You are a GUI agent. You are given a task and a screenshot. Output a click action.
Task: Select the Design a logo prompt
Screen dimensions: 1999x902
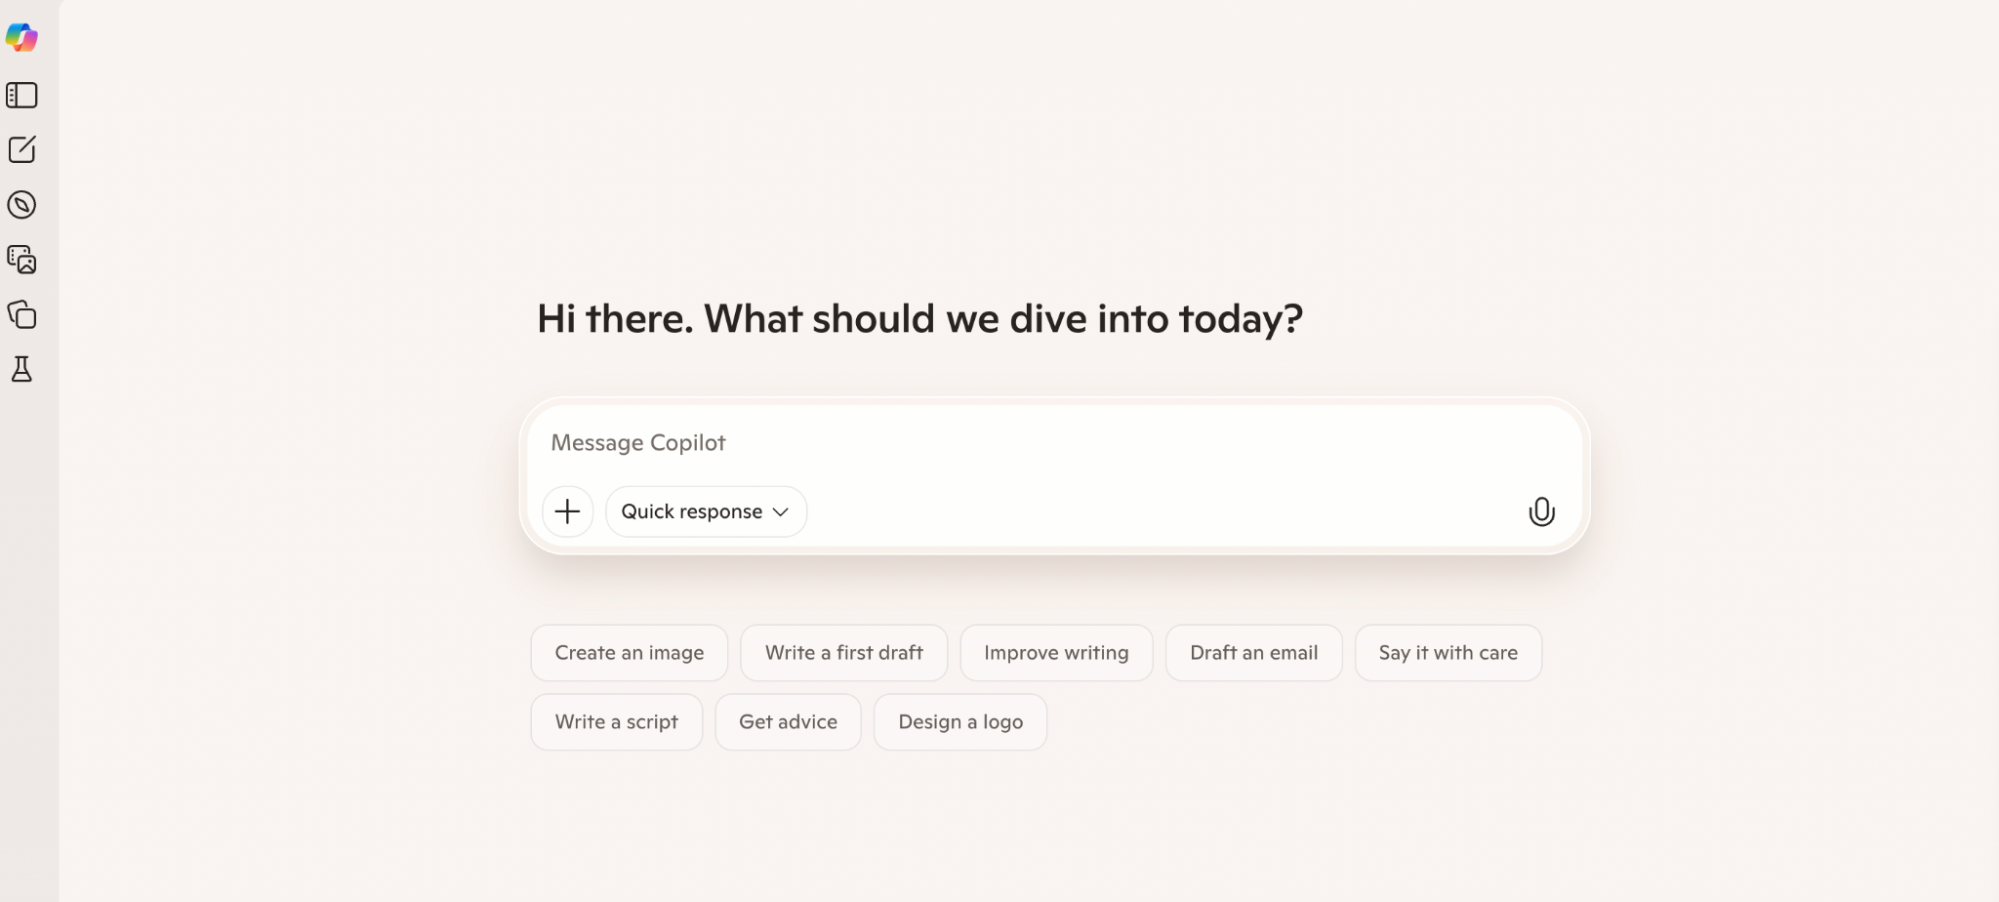coord(960,721)
